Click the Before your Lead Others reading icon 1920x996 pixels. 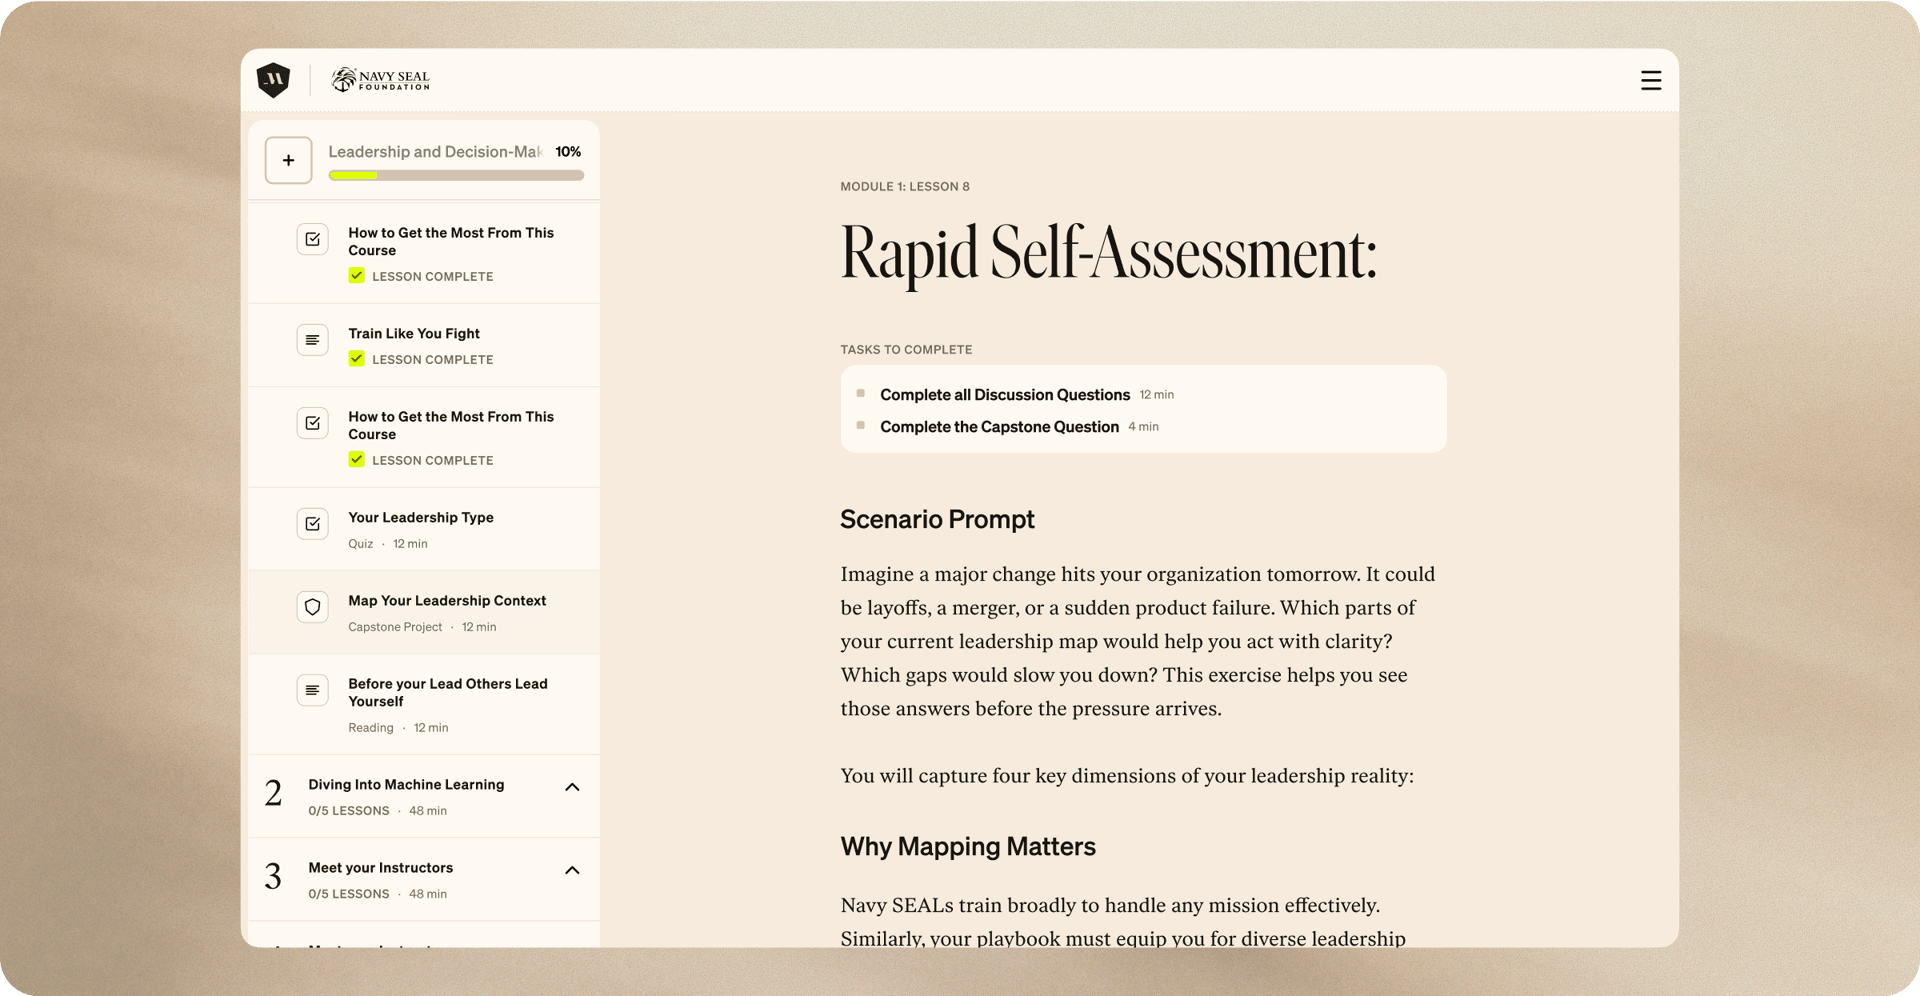pyautogui.click(x=312, y=690)
